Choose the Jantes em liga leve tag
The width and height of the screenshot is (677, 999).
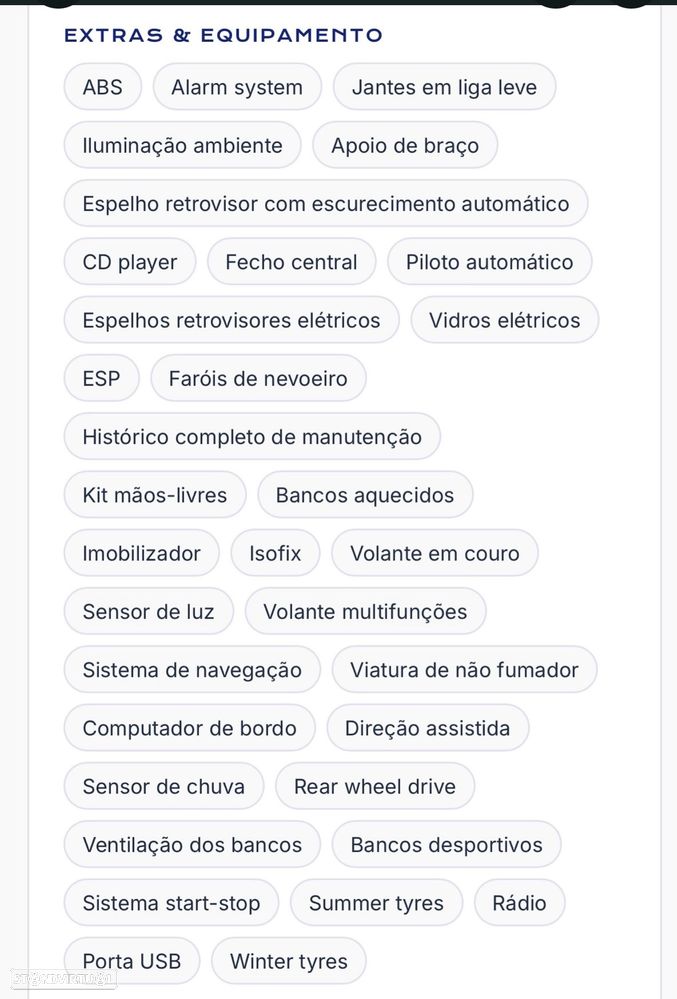444,87
